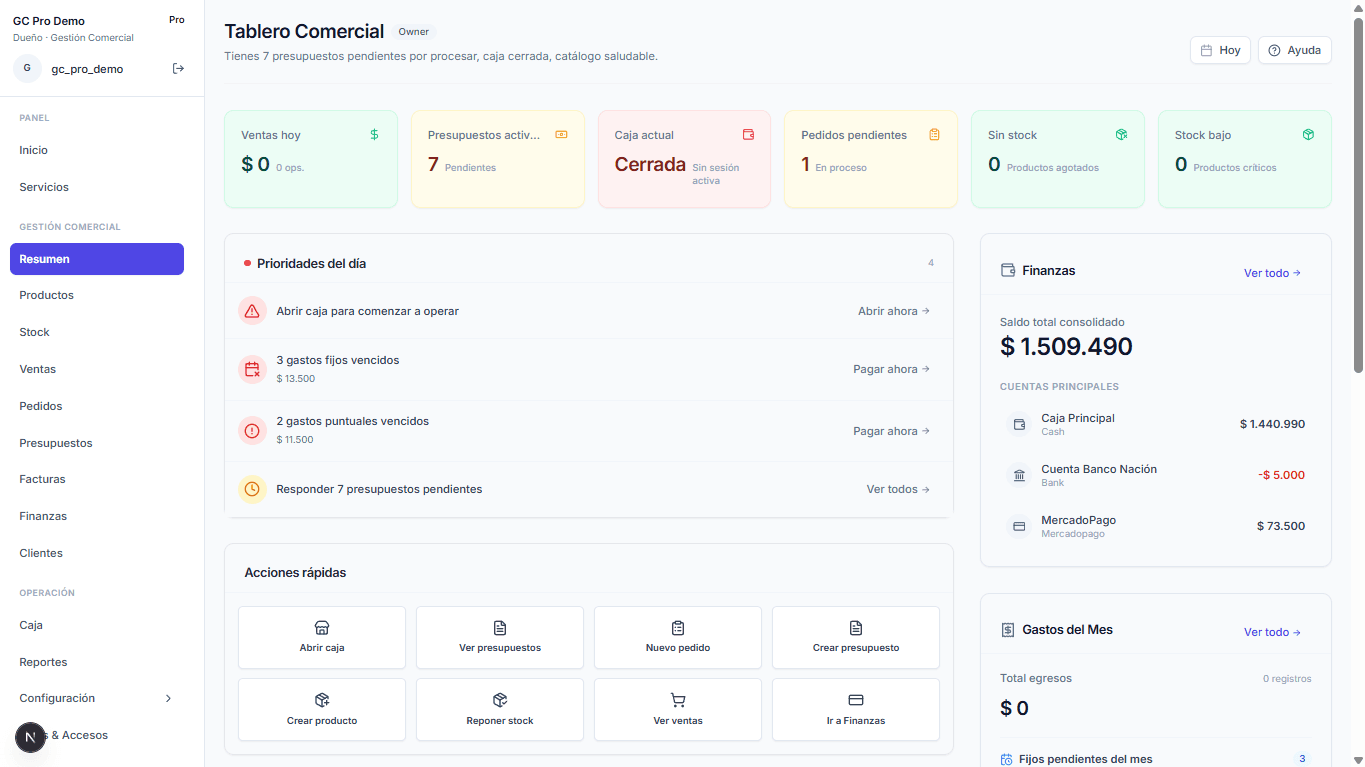The height and width of the screenshot is (767, 1365).
Task: Click the clock icon beside presupuestos pendientes
Action: coord(252,489)
